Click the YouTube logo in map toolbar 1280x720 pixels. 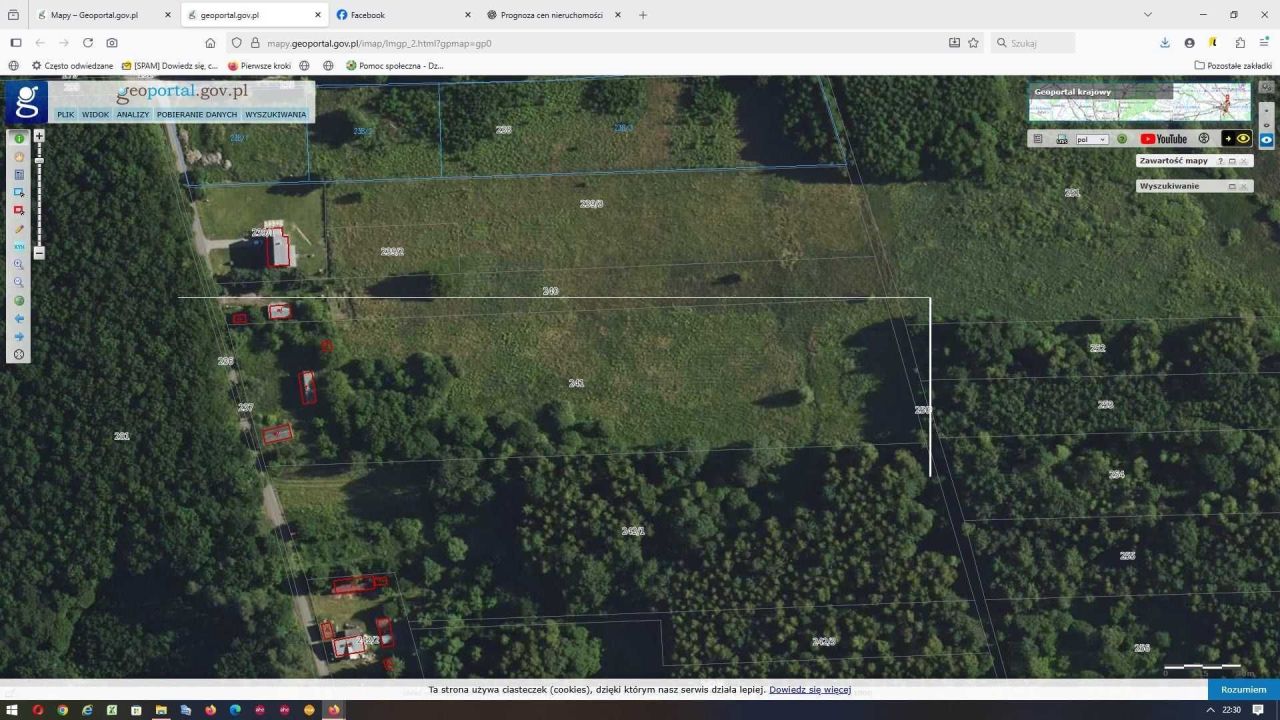click(1164, 139)
